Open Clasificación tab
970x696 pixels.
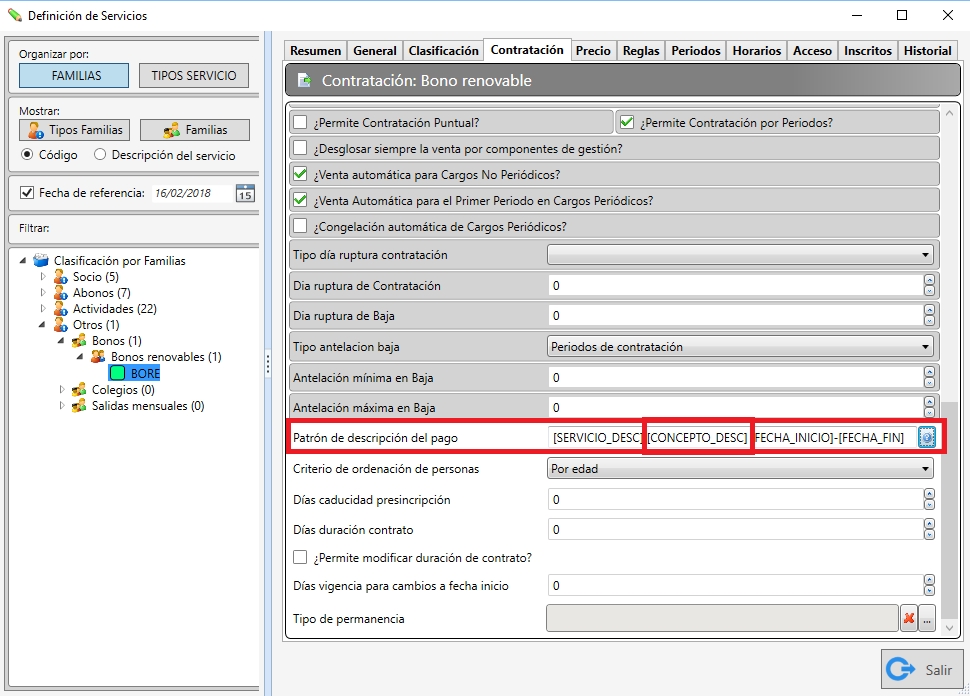click(x=443, y=51)
